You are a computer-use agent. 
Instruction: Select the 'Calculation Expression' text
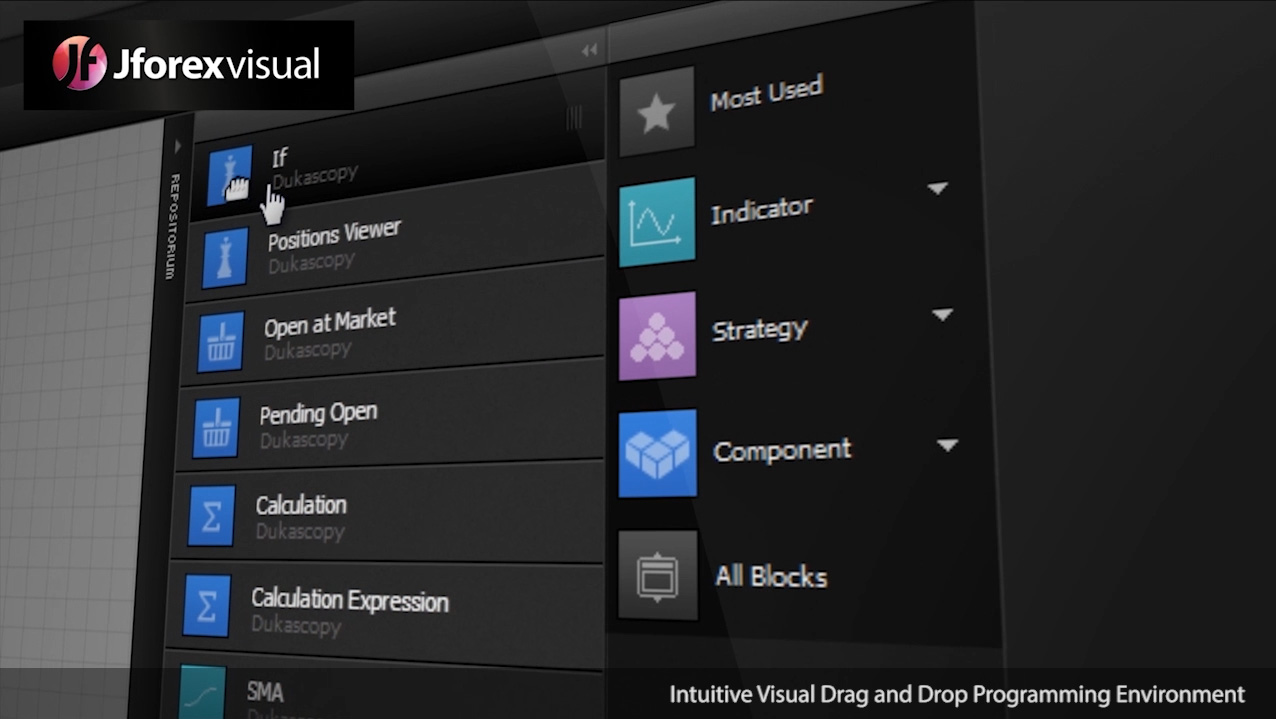(349, 600)
